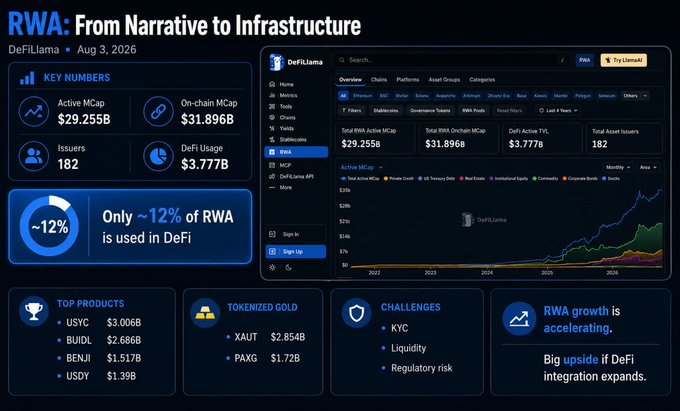The image size is (680, 411).
Task: Click the people icon beside Issuers
Action: tap(34, 156)
